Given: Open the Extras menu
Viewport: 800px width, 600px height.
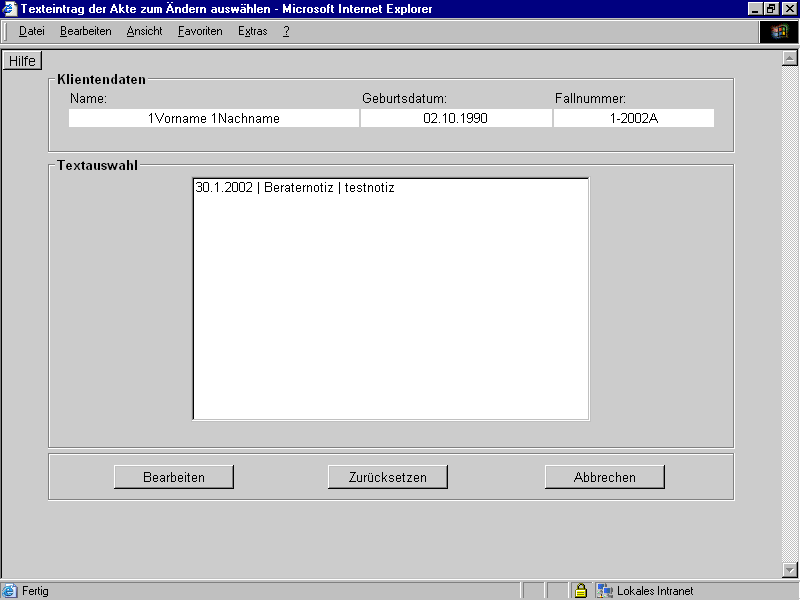Looking at the screenshot, I should (x=252, y=31).
